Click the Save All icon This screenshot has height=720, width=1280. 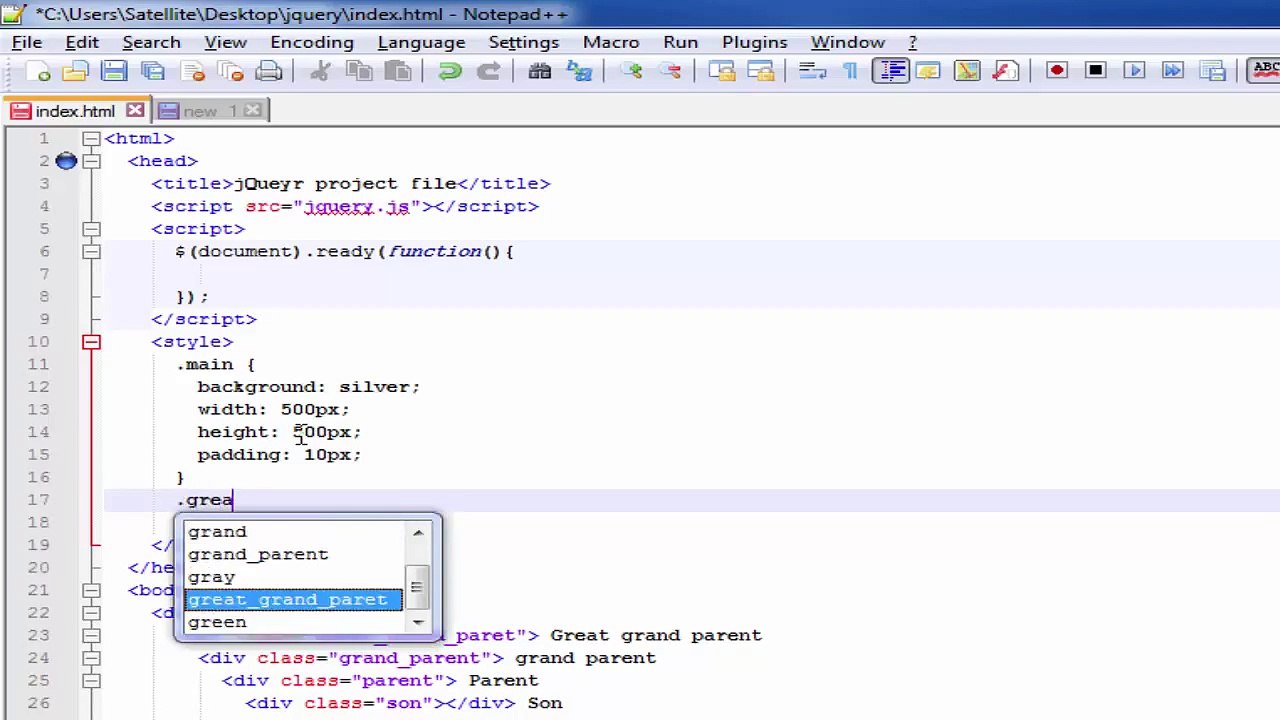pos(153,71)
